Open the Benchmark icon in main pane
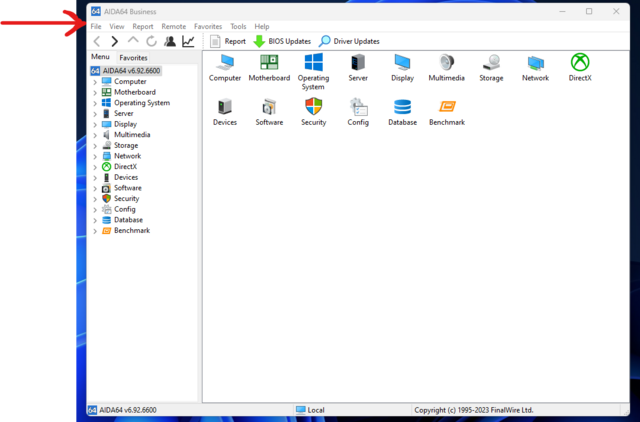This screenshot has height=422, width=640. (448, 108)
